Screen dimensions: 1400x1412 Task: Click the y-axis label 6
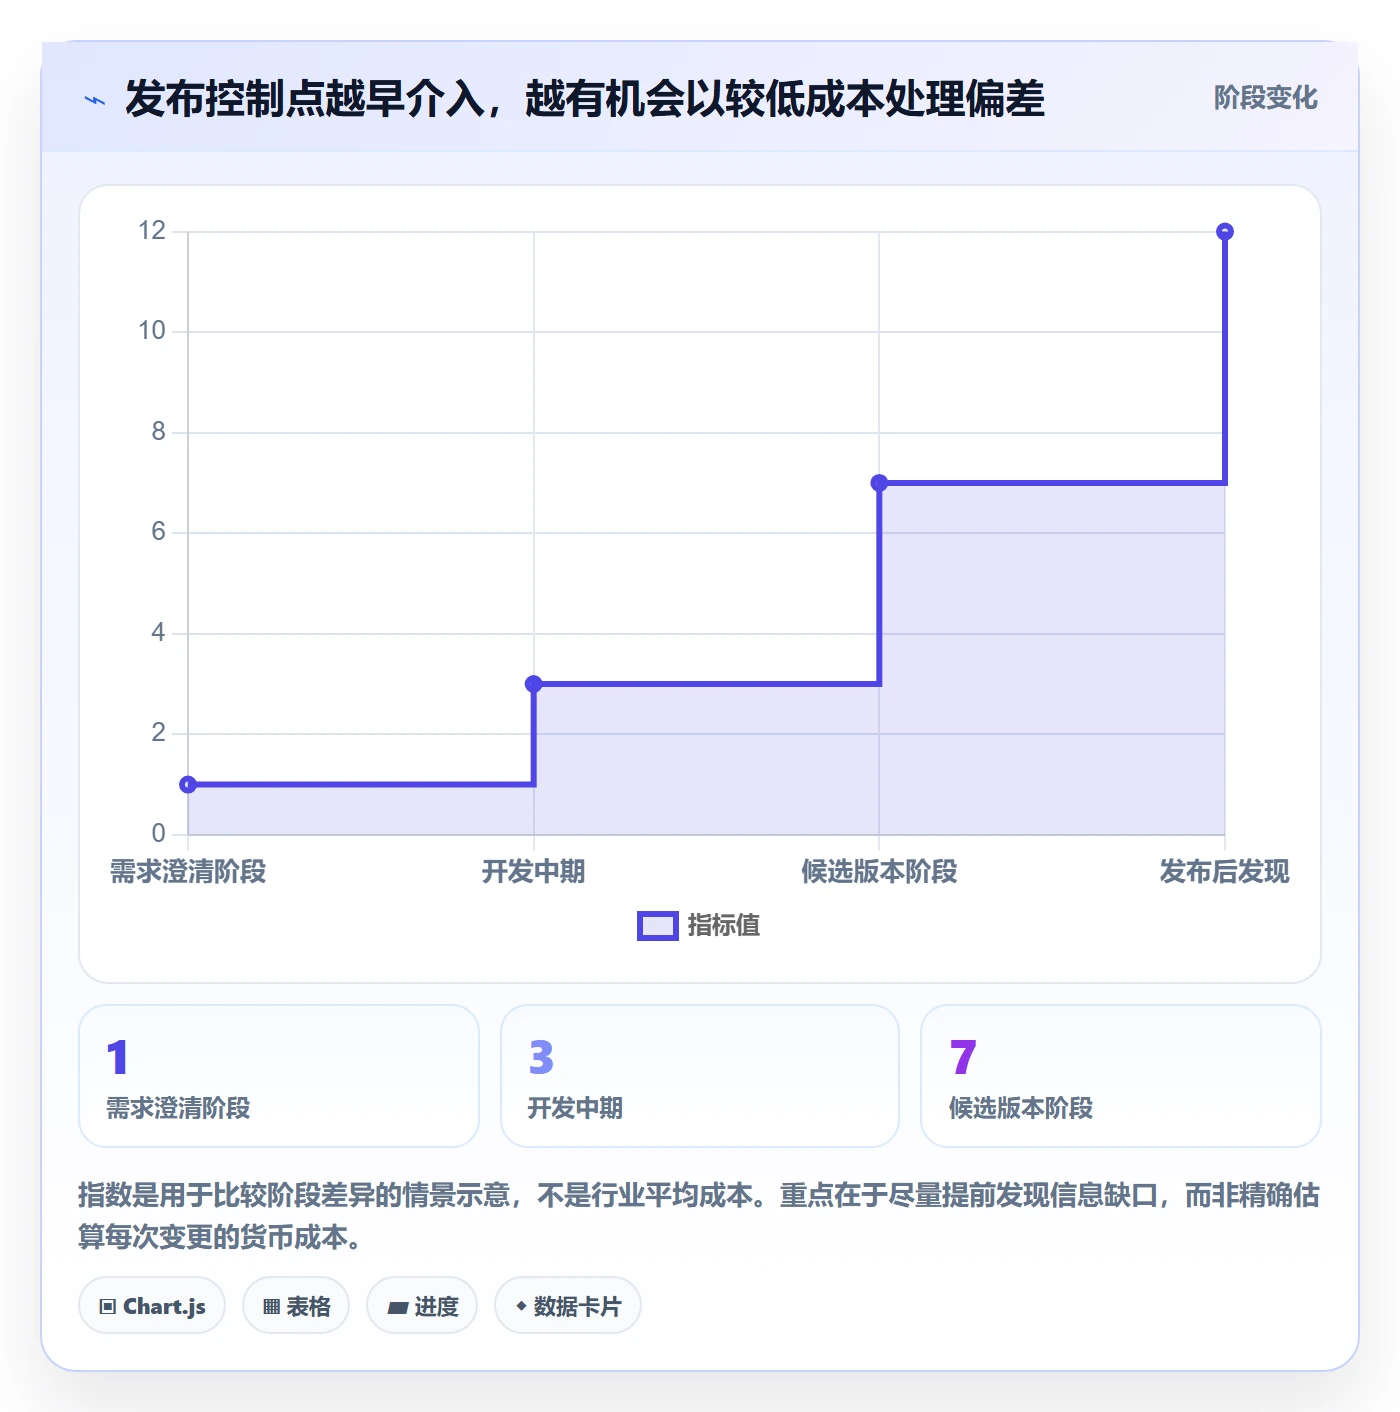[x=159, y=532]
